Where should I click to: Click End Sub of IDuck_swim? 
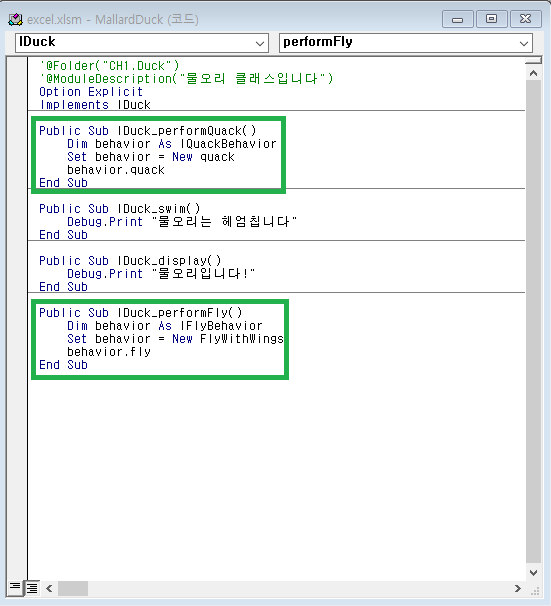click(63, 235)
